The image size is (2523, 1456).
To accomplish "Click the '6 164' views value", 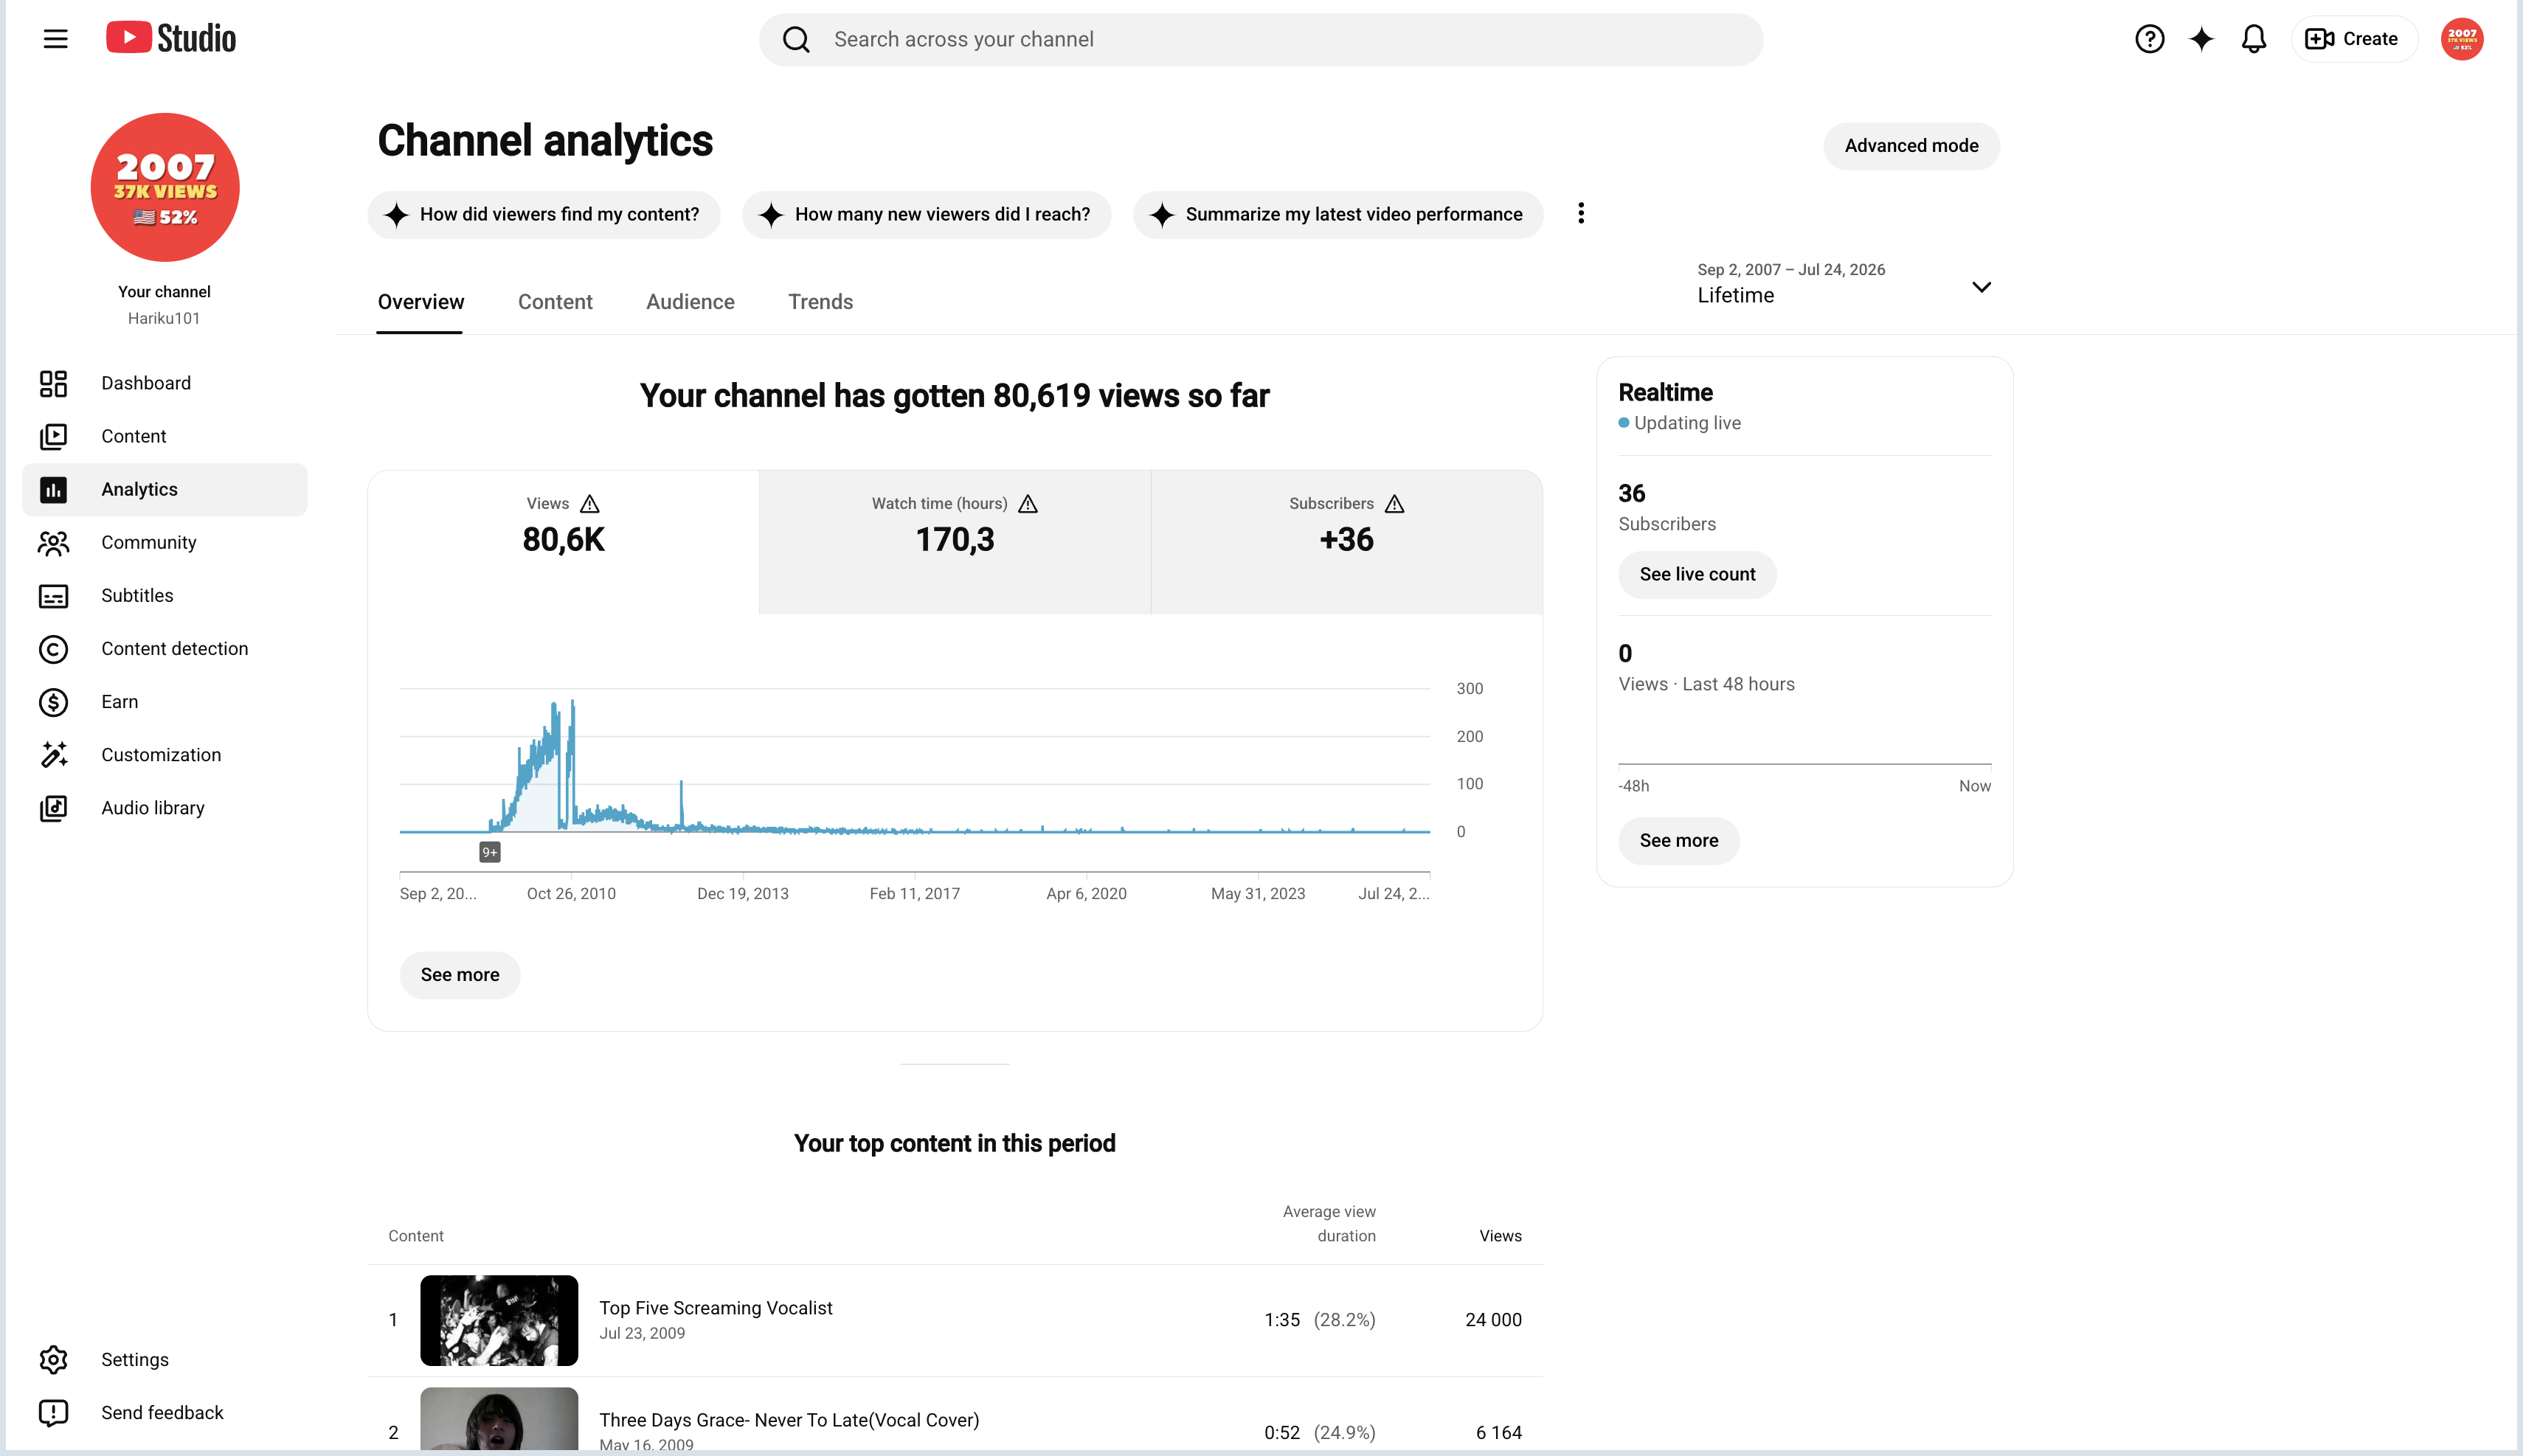I will click(1498, 1432).
